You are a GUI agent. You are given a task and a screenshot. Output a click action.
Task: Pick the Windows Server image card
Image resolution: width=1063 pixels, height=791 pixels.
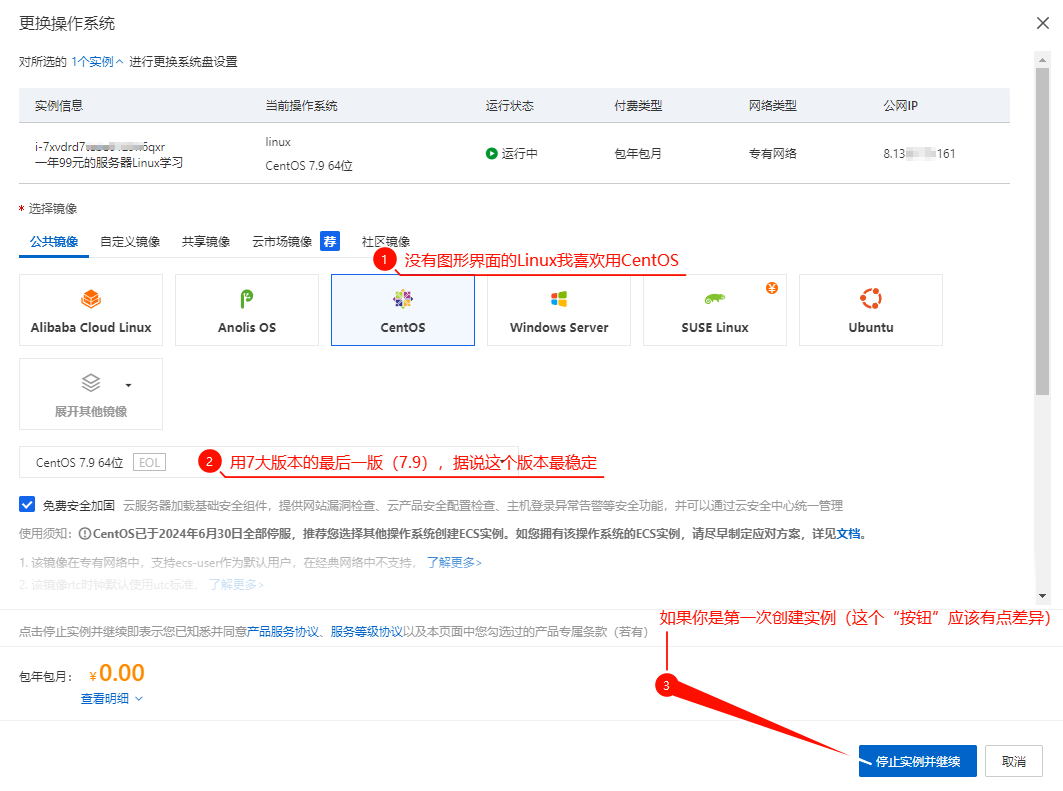pyautogui.click(x=559, y=310)
